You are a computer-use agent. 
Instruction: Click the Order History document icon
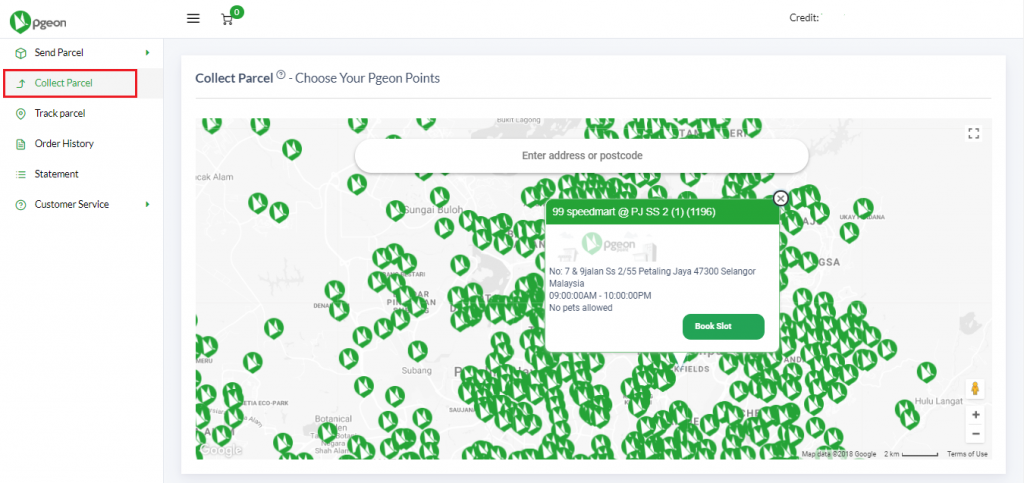point(21,144)
